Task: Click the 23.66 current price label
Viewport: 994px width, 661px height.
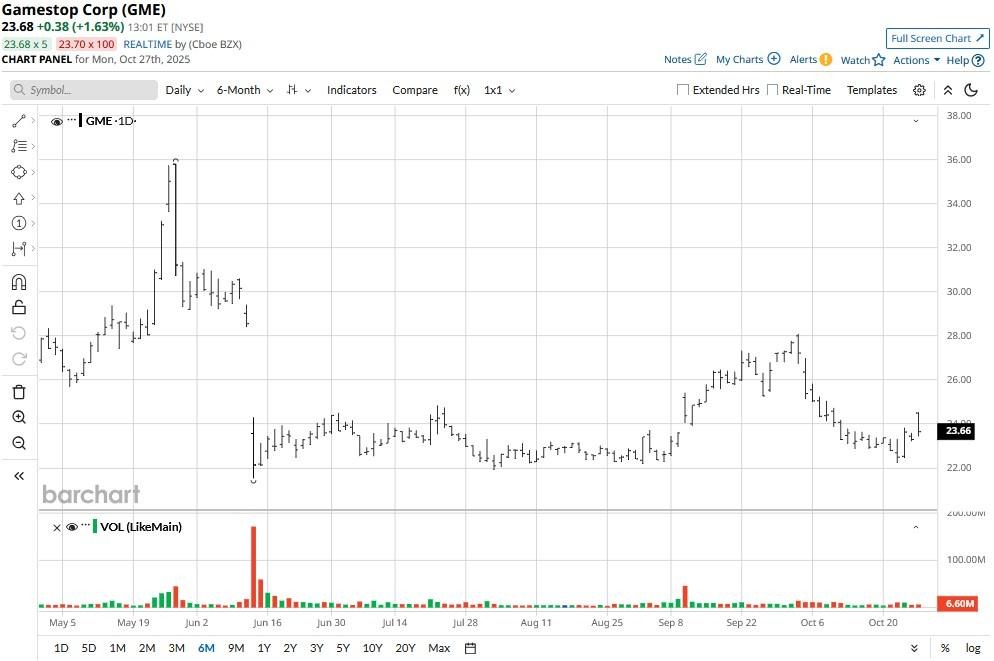Action: point(958,431)
